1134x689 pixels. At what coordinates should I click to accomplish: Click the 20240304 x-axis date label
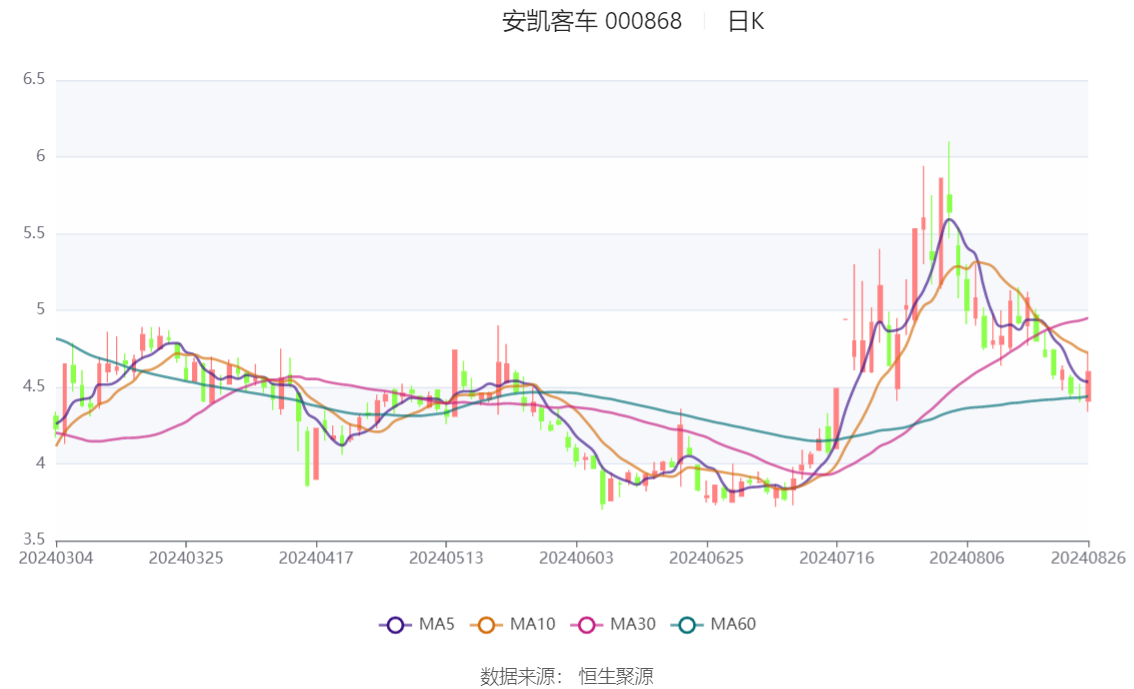click(x=56, y=558)
